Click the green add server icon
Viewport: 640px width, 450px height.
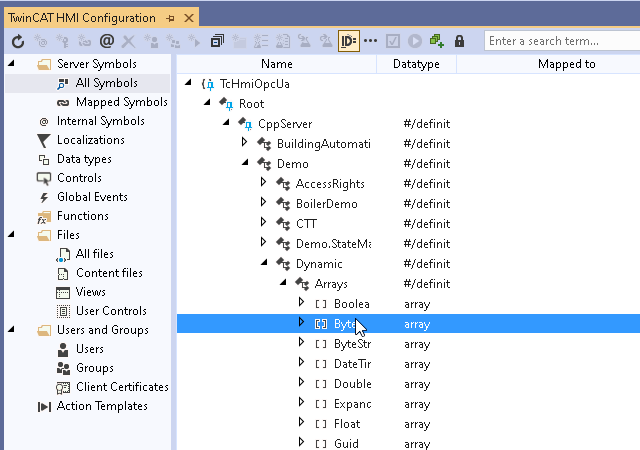coord(437,41)
